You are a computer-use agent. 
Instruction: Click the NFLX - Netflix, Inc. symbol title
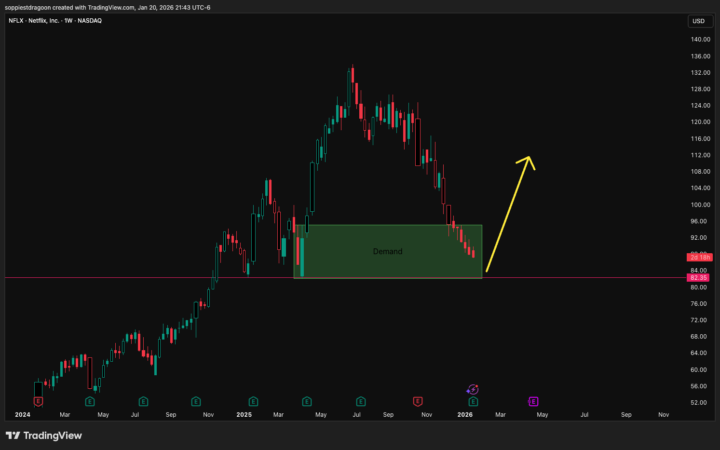tap(55, 21)
